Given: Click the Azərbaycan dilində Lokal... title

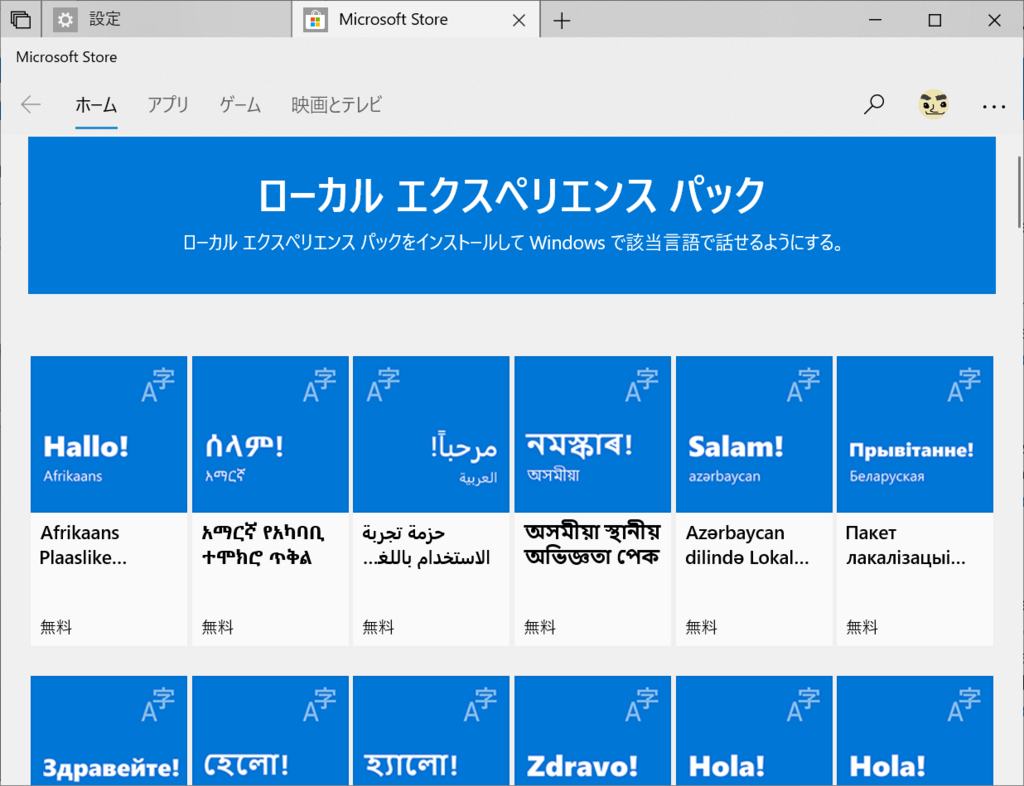Looking at the screenshot, I should pos(747,545).
